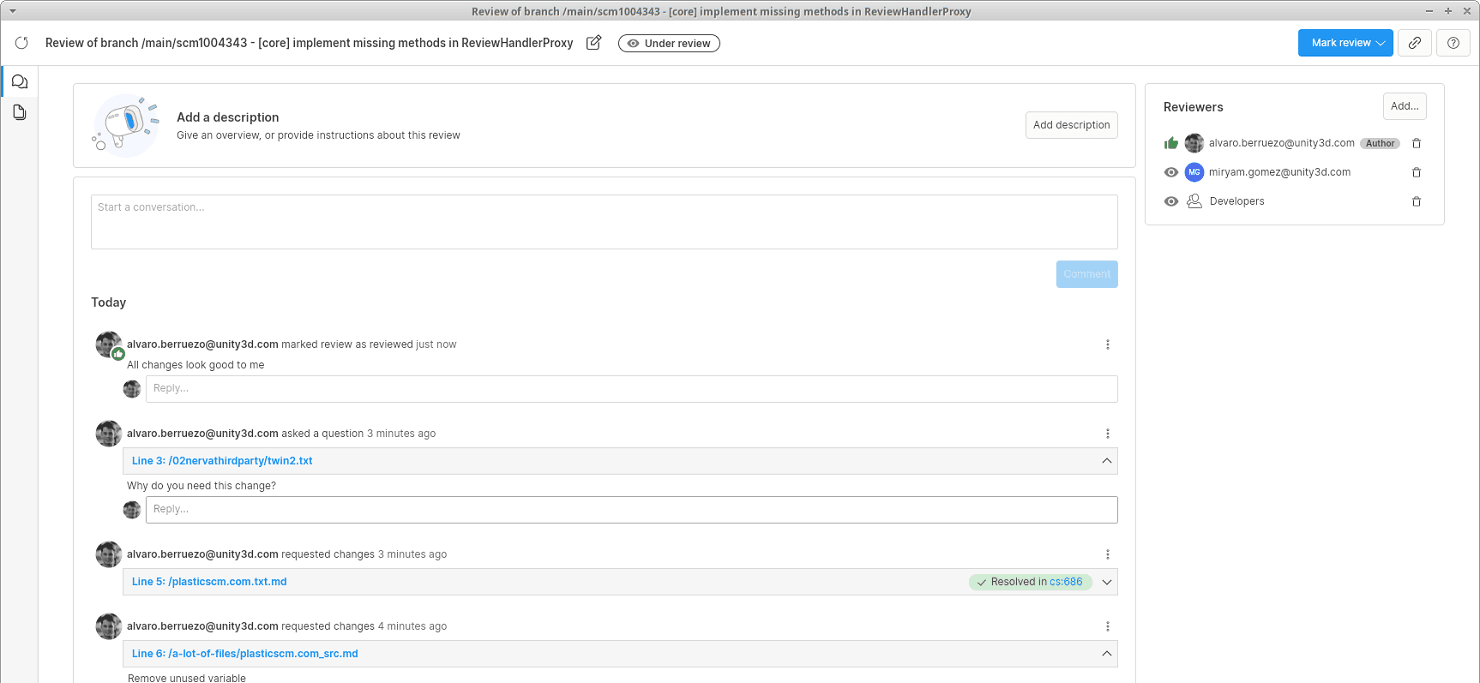Open the three-dot menu for the Line 6 comment
Screen dimensions: 1480x683
(1107, 625)
